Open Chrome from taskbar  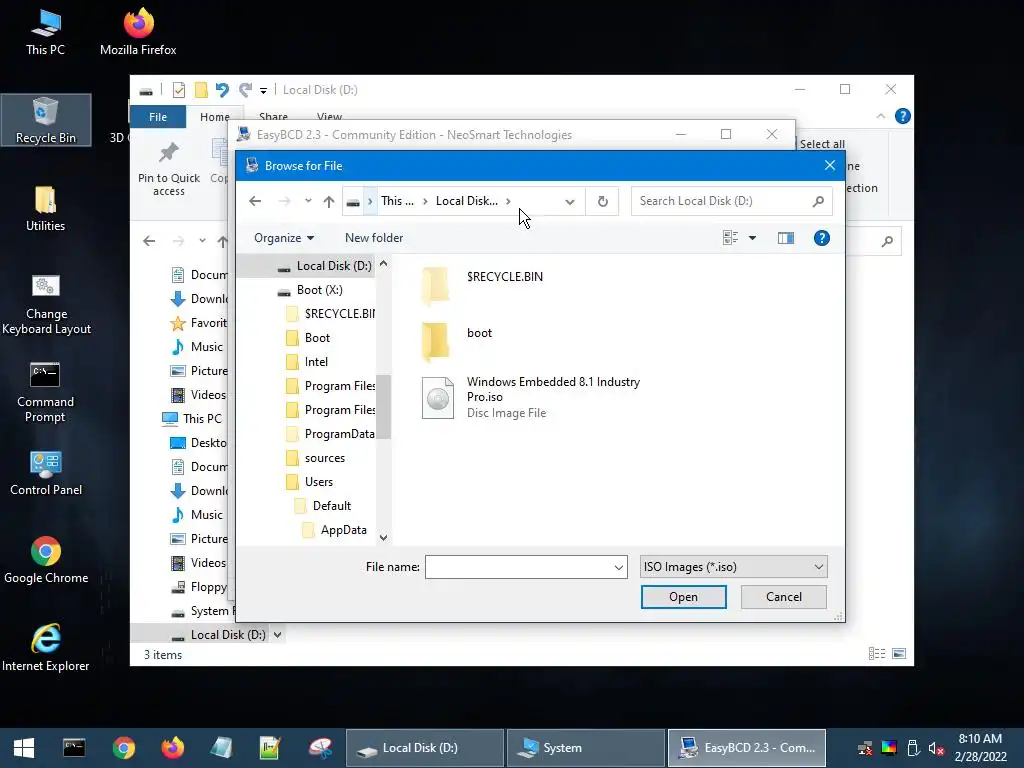[x=123, y=748]
